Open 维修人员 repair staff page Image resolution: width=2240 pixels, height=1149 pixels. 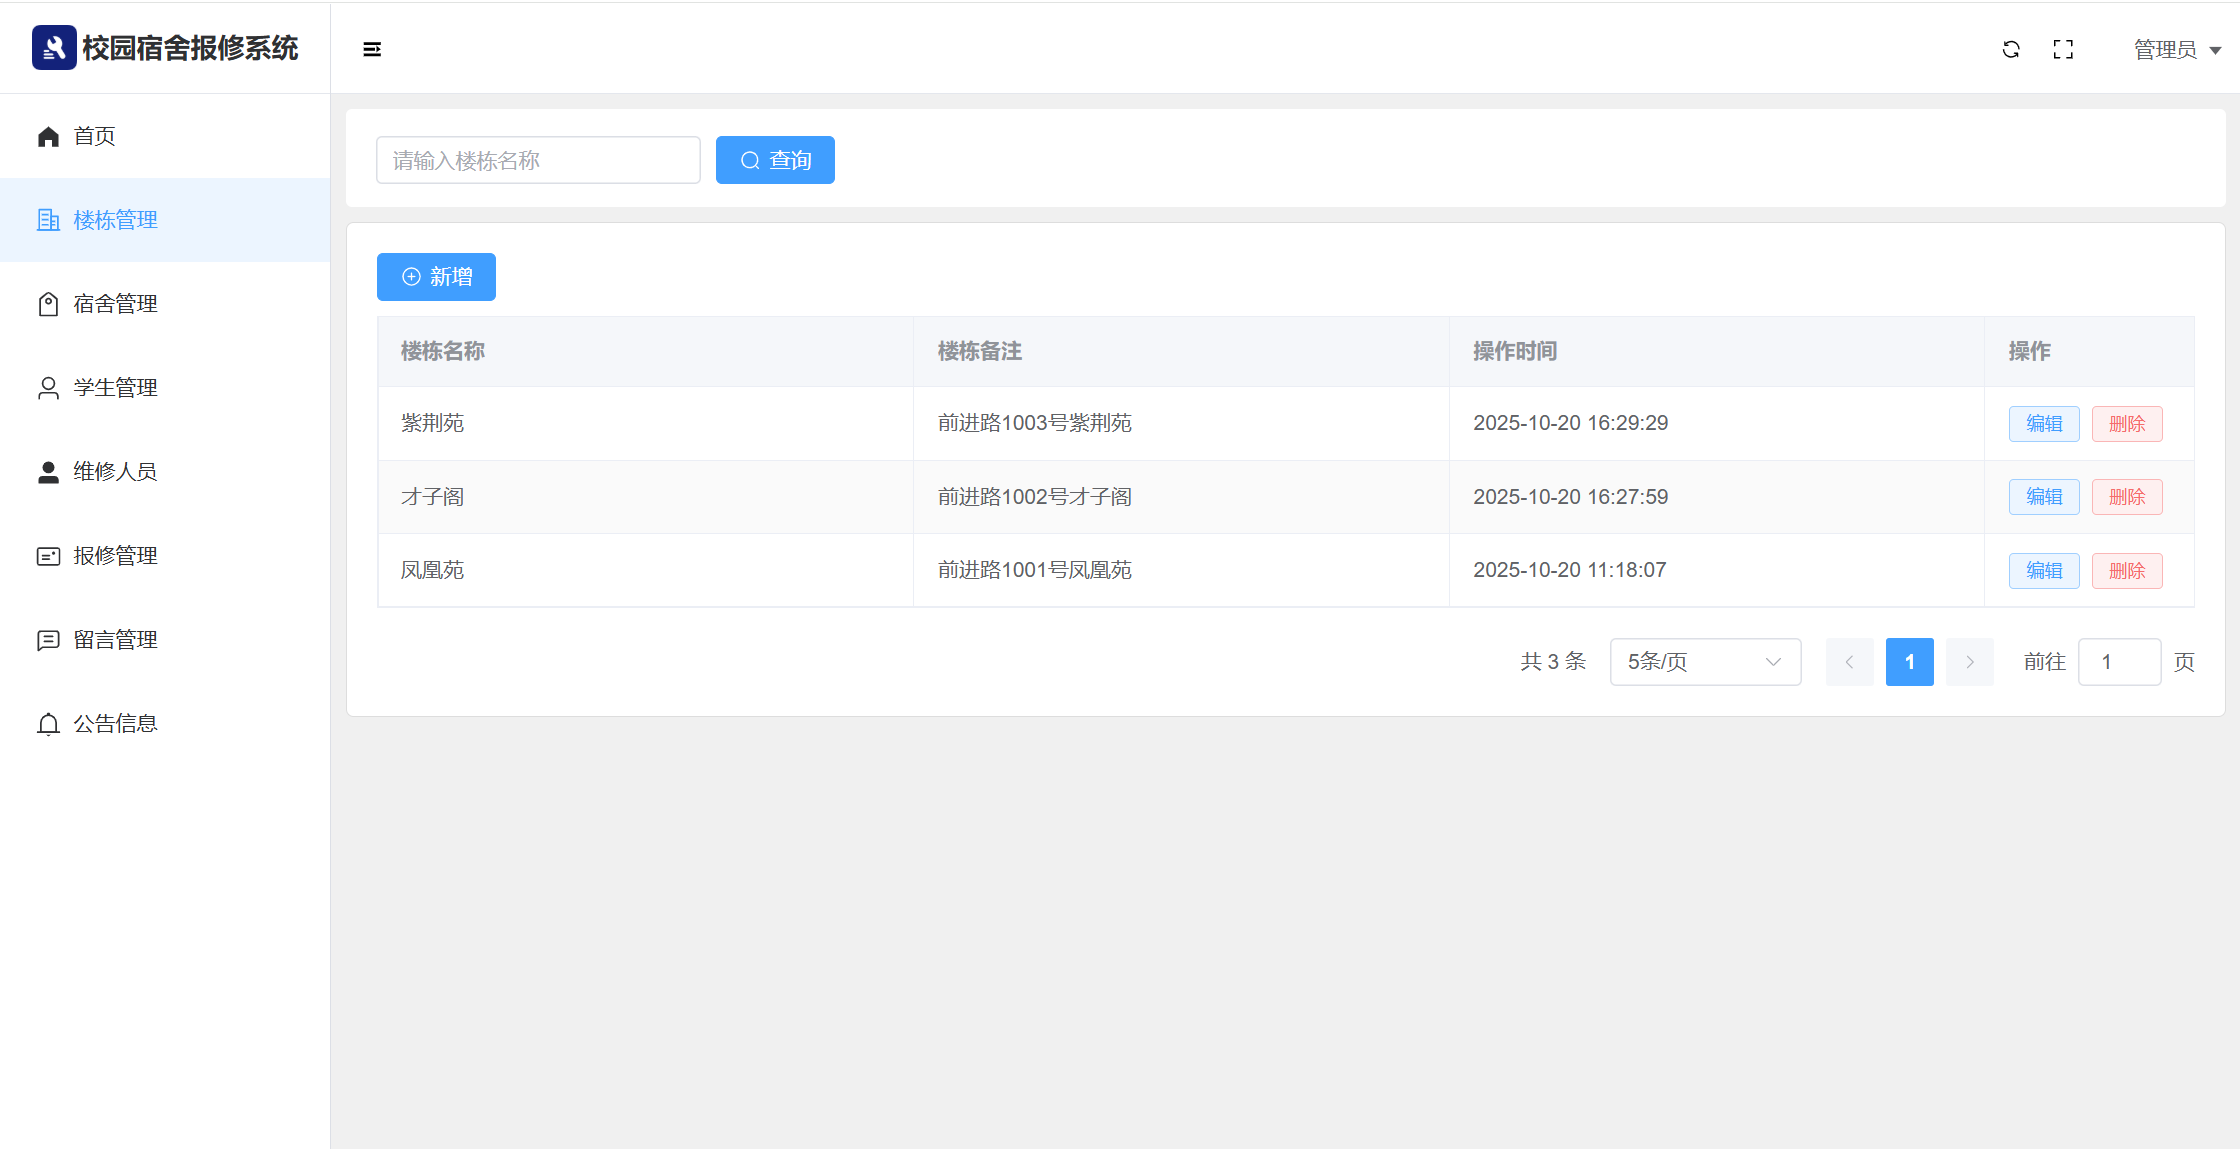point(115,472)
